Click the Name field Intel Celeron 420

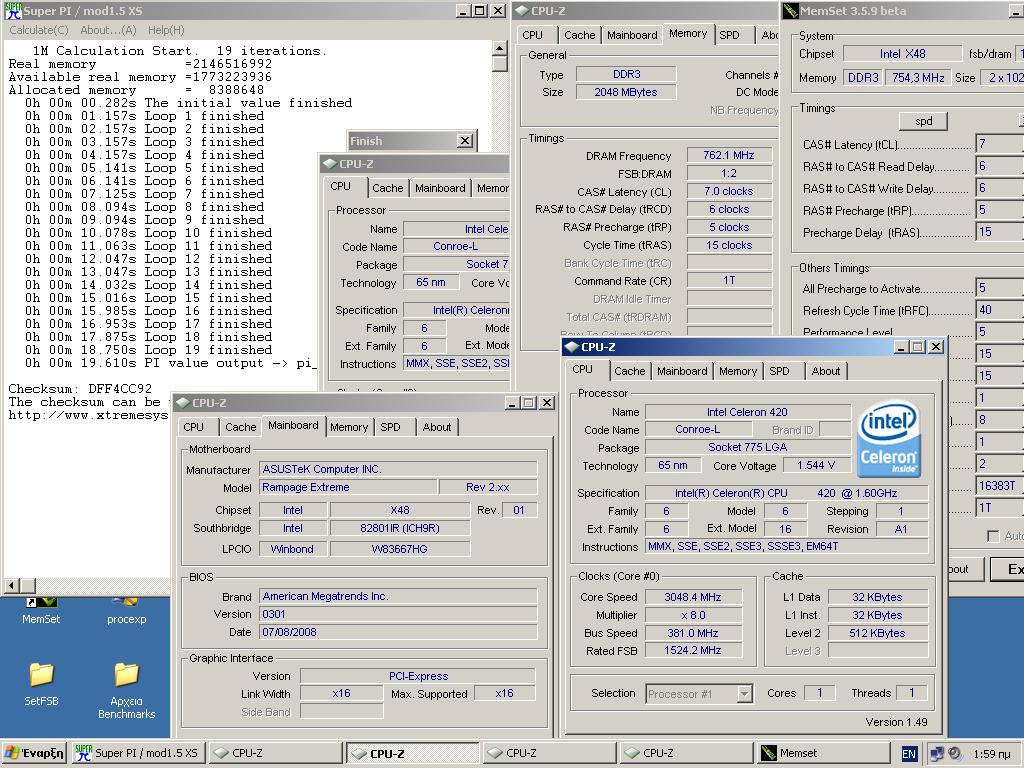click(x=747, y=412)
